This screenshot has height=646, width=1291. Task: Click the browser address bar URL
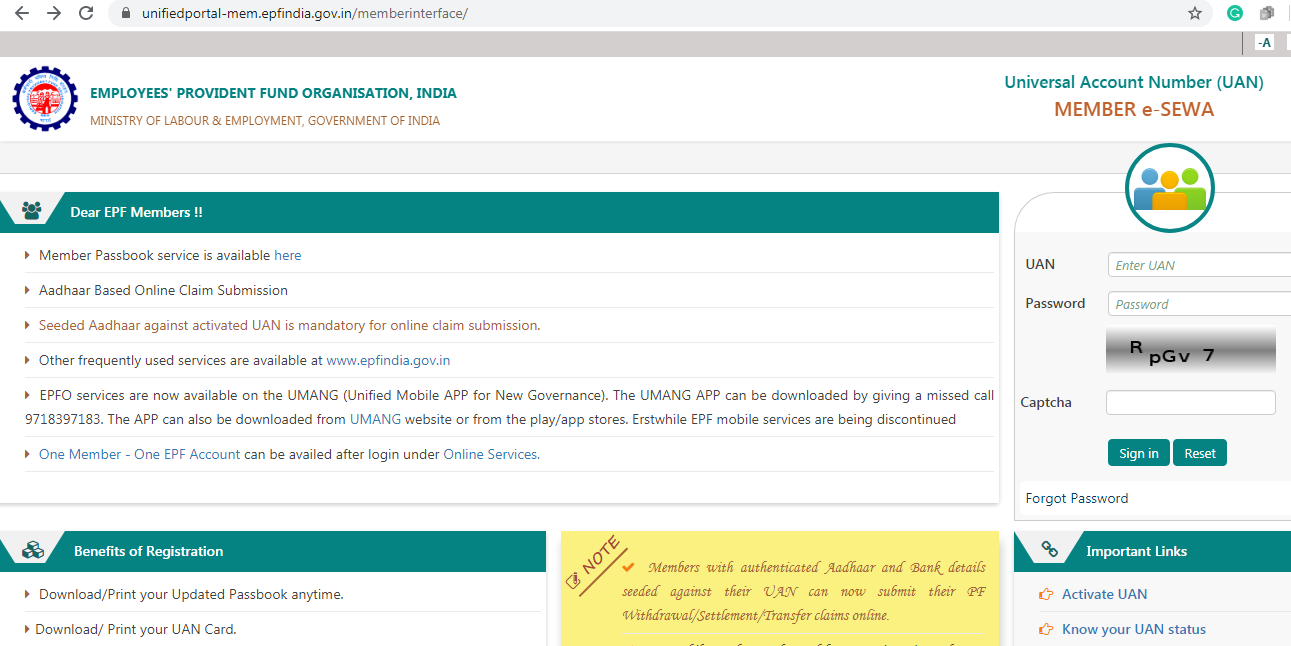click(304, 14)
